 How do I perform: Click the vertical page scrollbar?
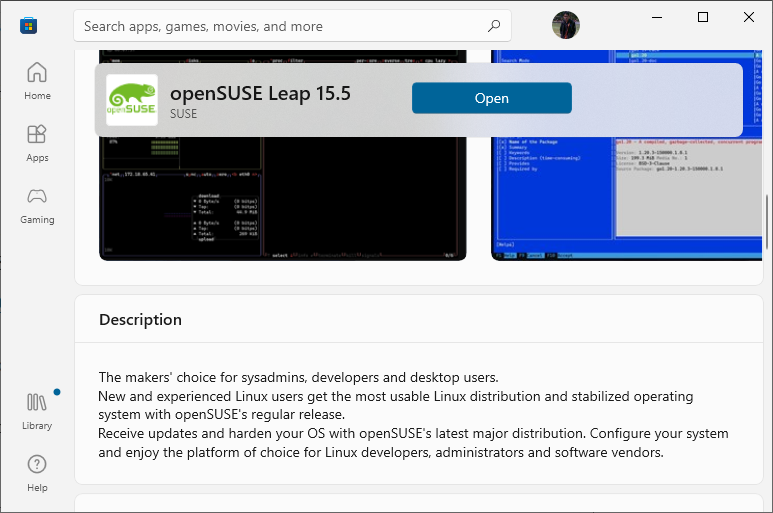click(x=766, y=222)
